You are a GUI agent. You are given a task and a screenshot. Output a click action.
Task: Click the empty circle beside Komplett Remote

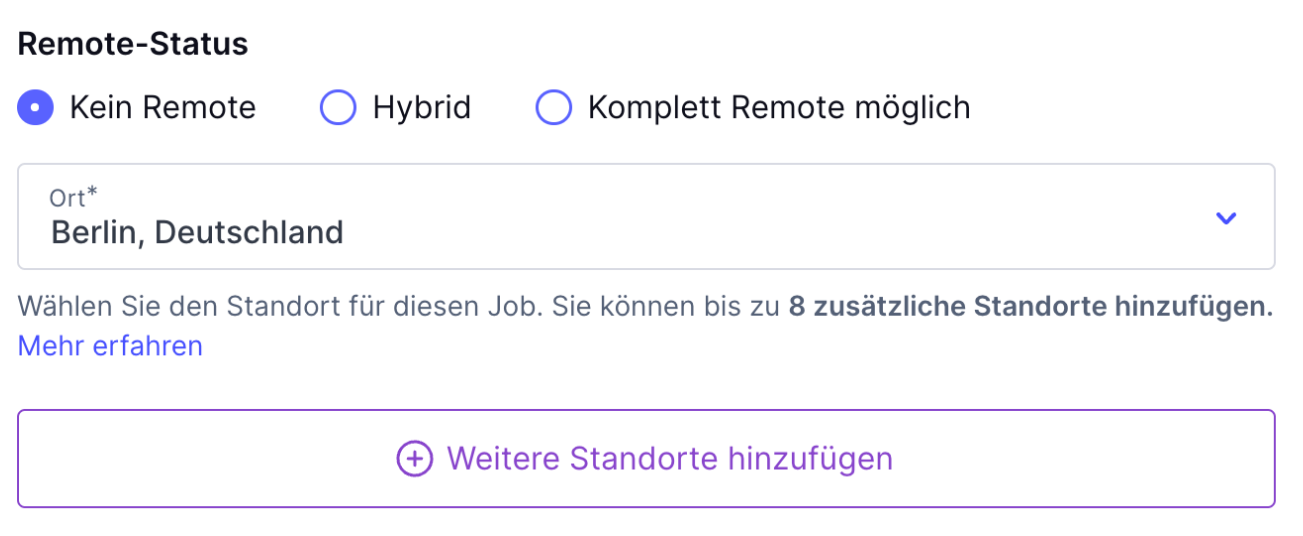554,107
